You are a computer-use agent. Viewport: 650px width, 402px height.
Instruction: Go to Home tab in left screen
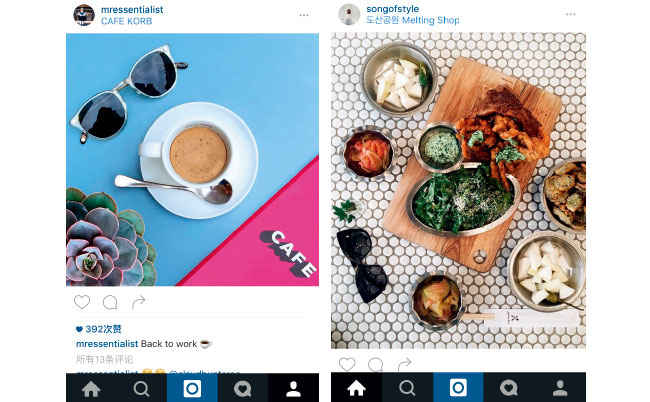click(91, 389)
